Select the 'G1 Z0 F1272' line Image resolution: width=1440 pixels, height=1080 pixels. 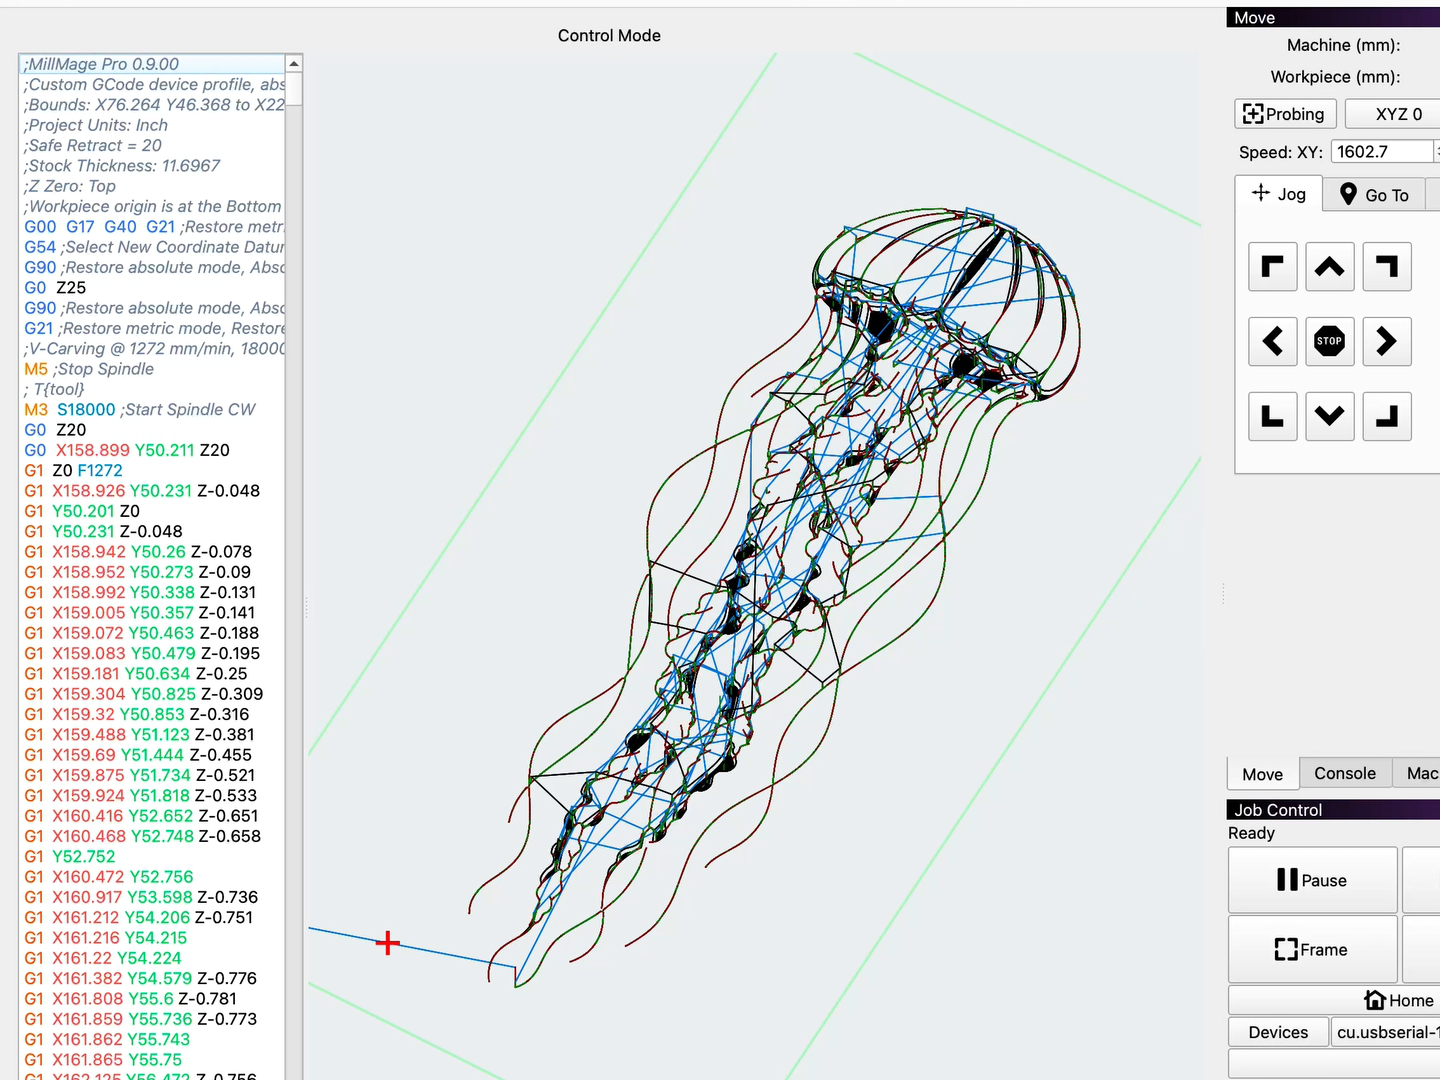153,470
